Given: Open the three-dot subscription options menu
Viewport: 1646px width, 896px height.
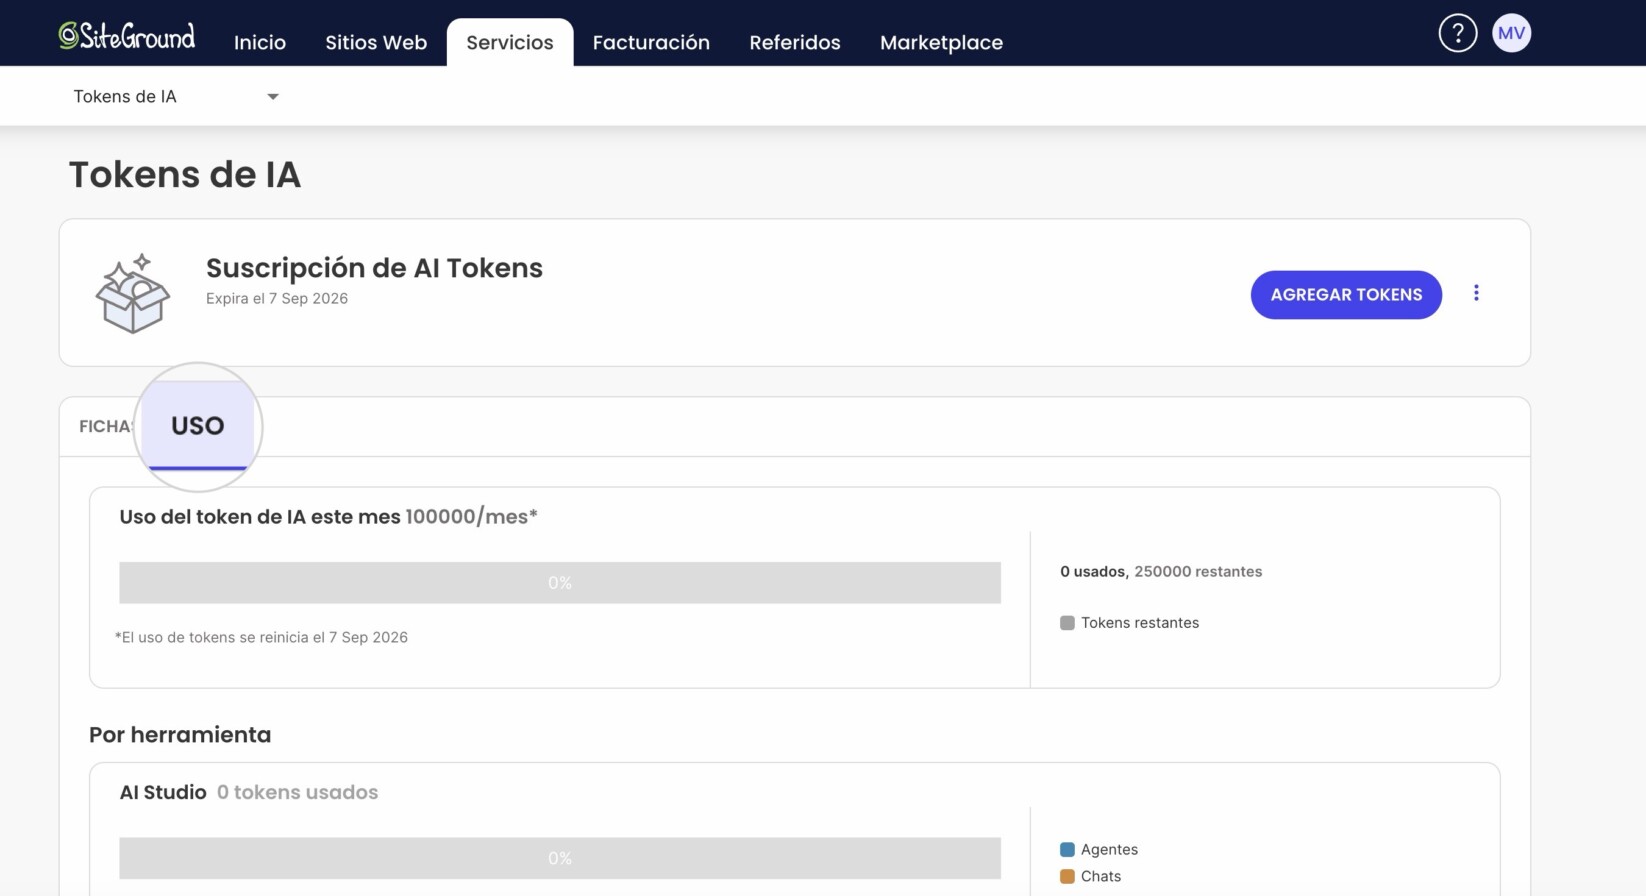Looking at the screenshot, I should 1476,293.
